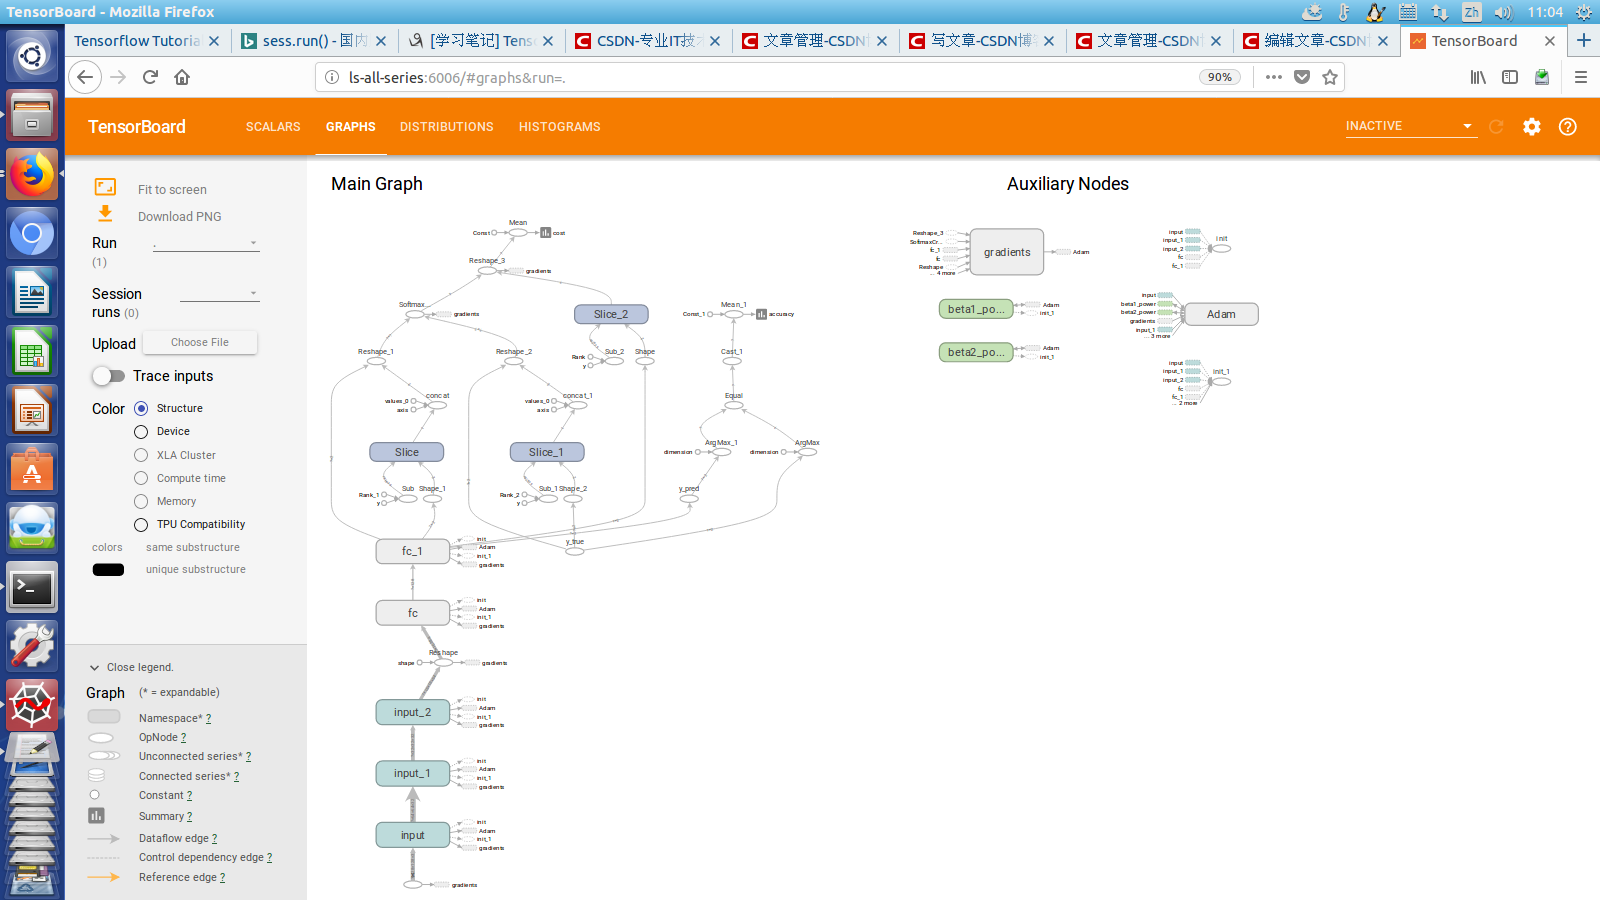Image resolution: width=1600 pixels, height=900 pixels.
Task: Select XLA Cluster color option
Action: pyautogui.click(x=141, y=455)
